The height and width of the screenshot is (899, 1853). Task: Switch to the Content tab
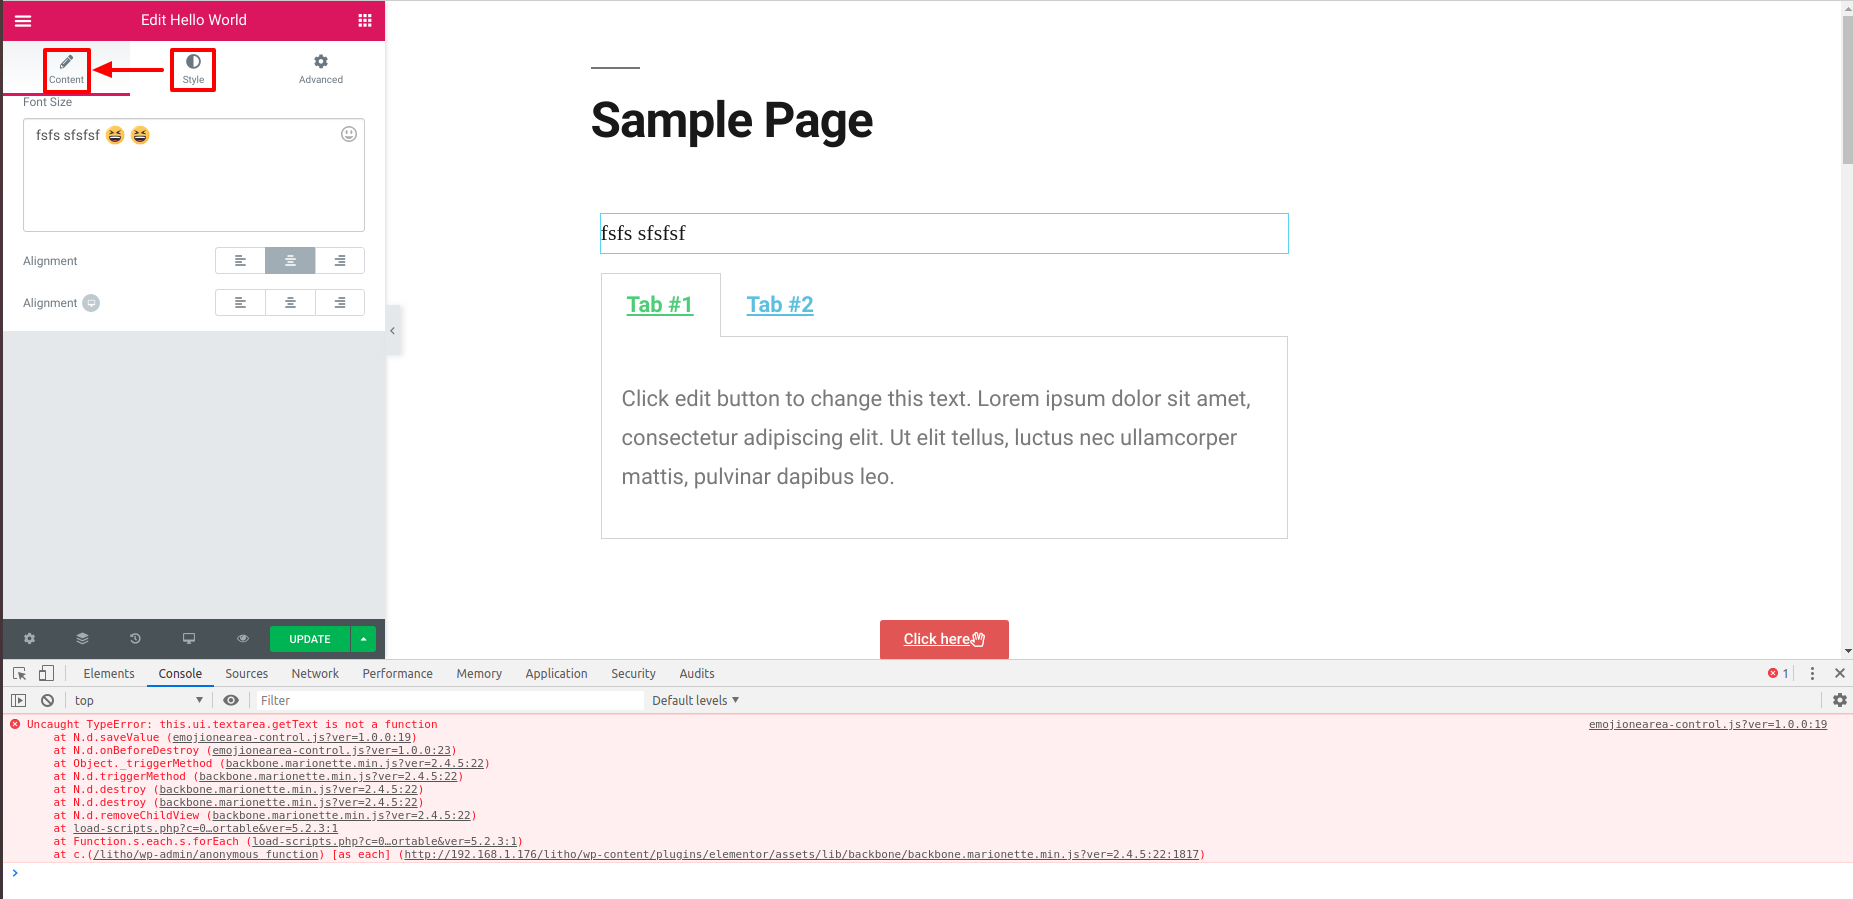(x=66, y=69)
